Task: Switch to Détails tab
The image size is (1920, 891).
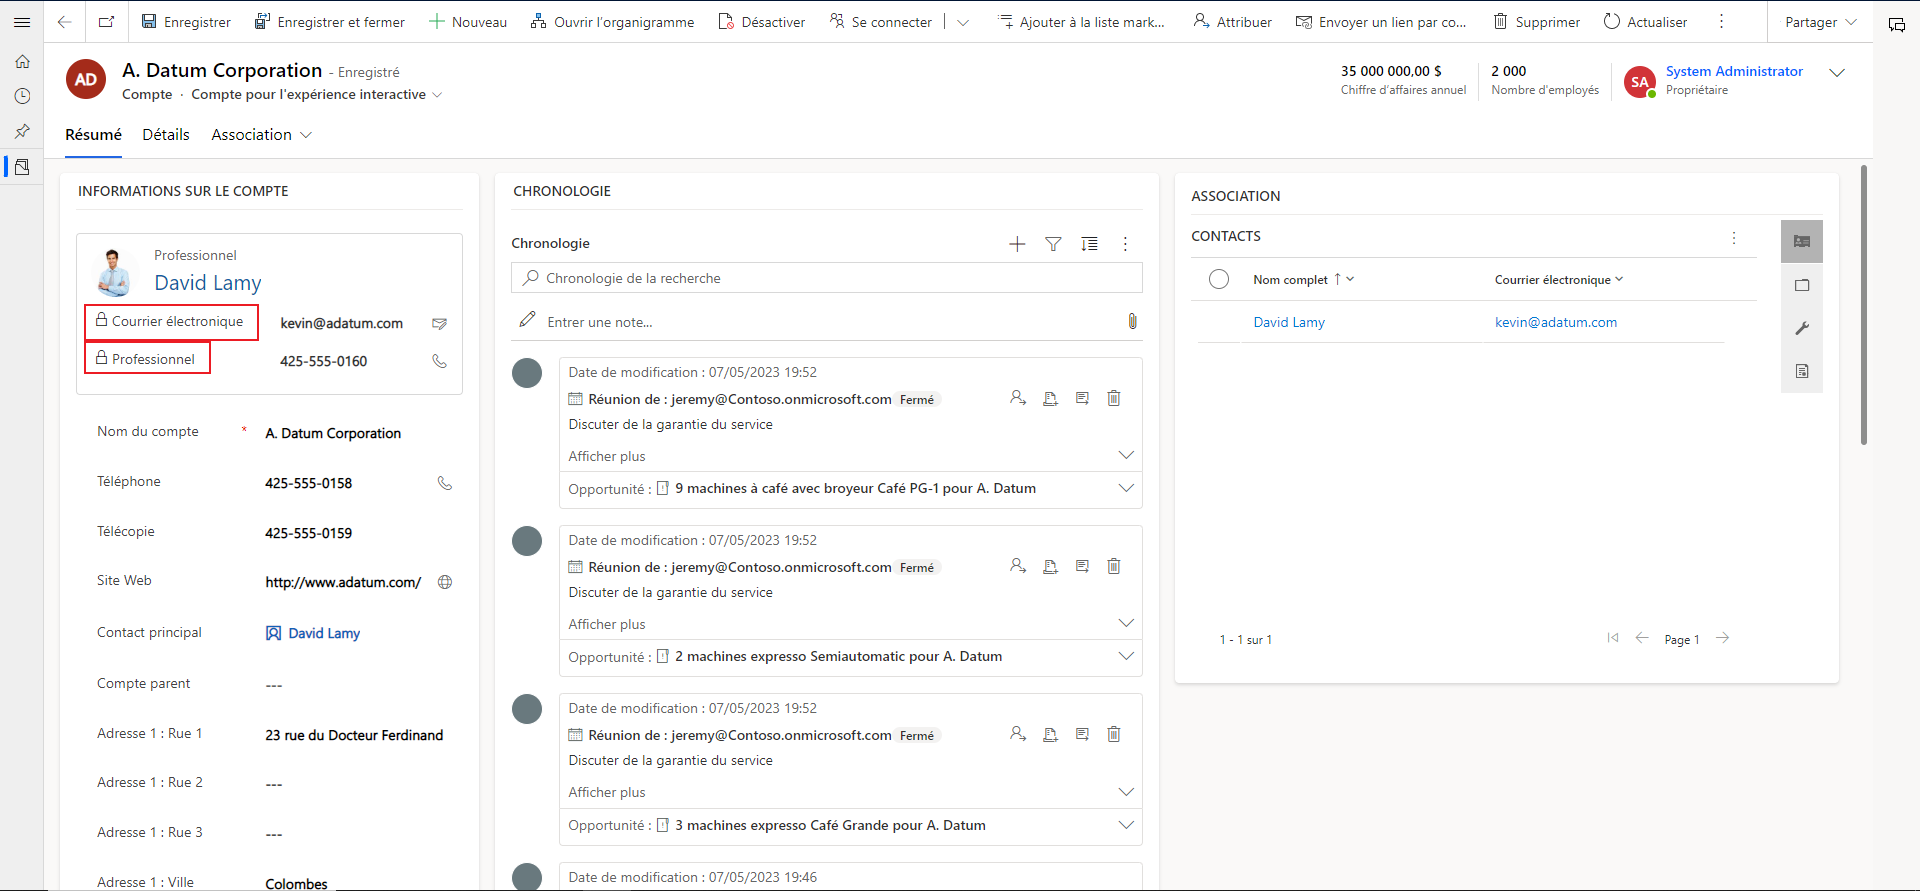Action: tap(166, 134)
